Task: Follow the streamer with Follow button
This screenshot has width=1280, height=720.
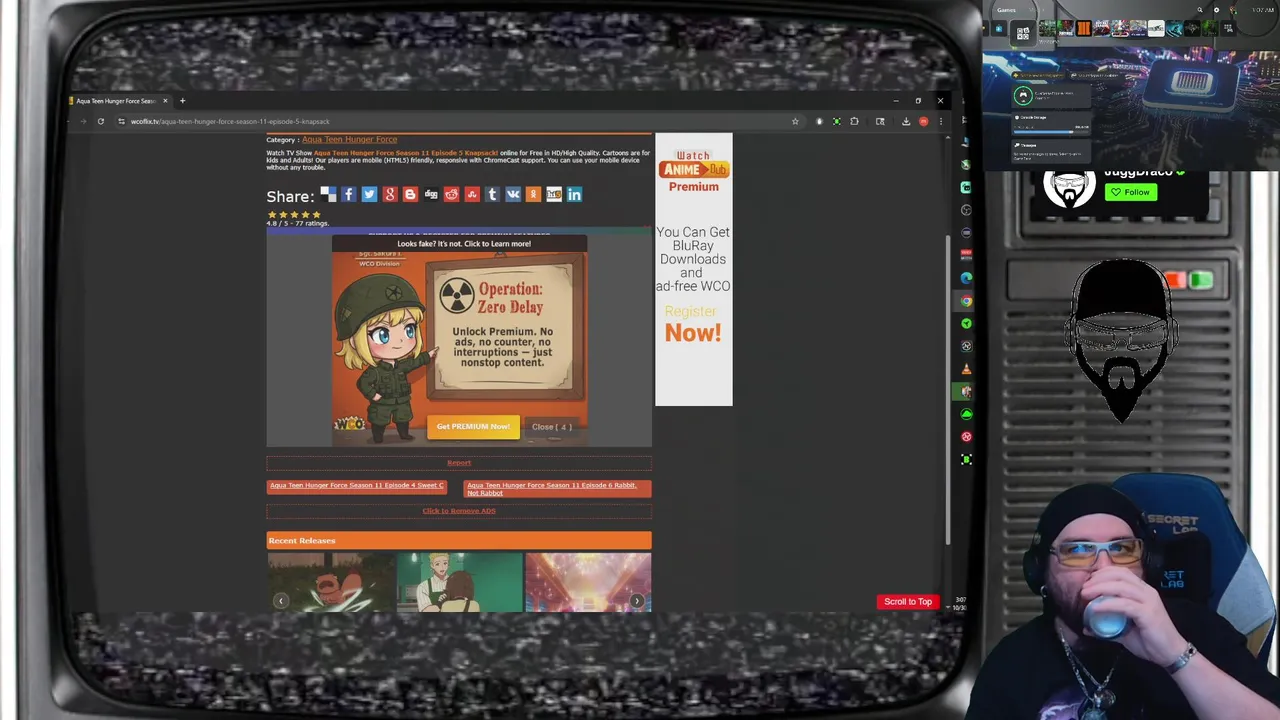Action: 1131,192
